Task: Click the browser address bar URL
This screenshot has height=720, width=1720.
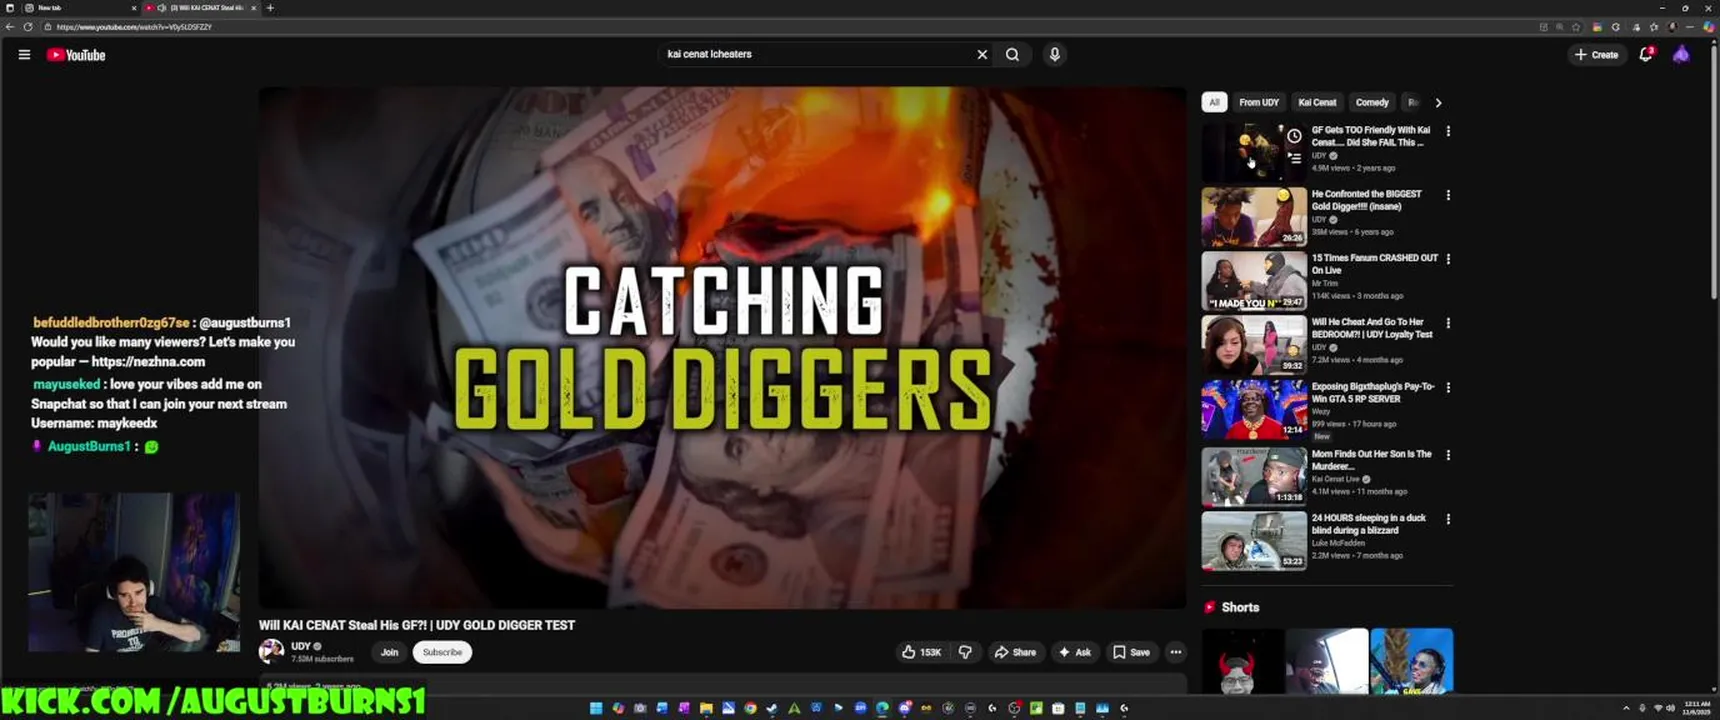Action: tap(134, 27)
